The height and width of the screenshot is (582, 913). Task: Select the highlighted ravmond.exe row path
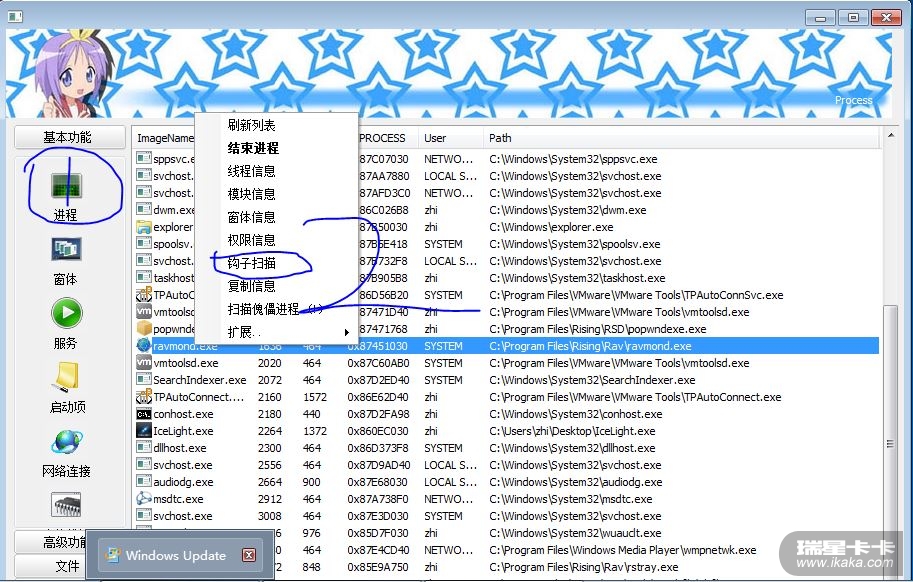tap(590, 346)
